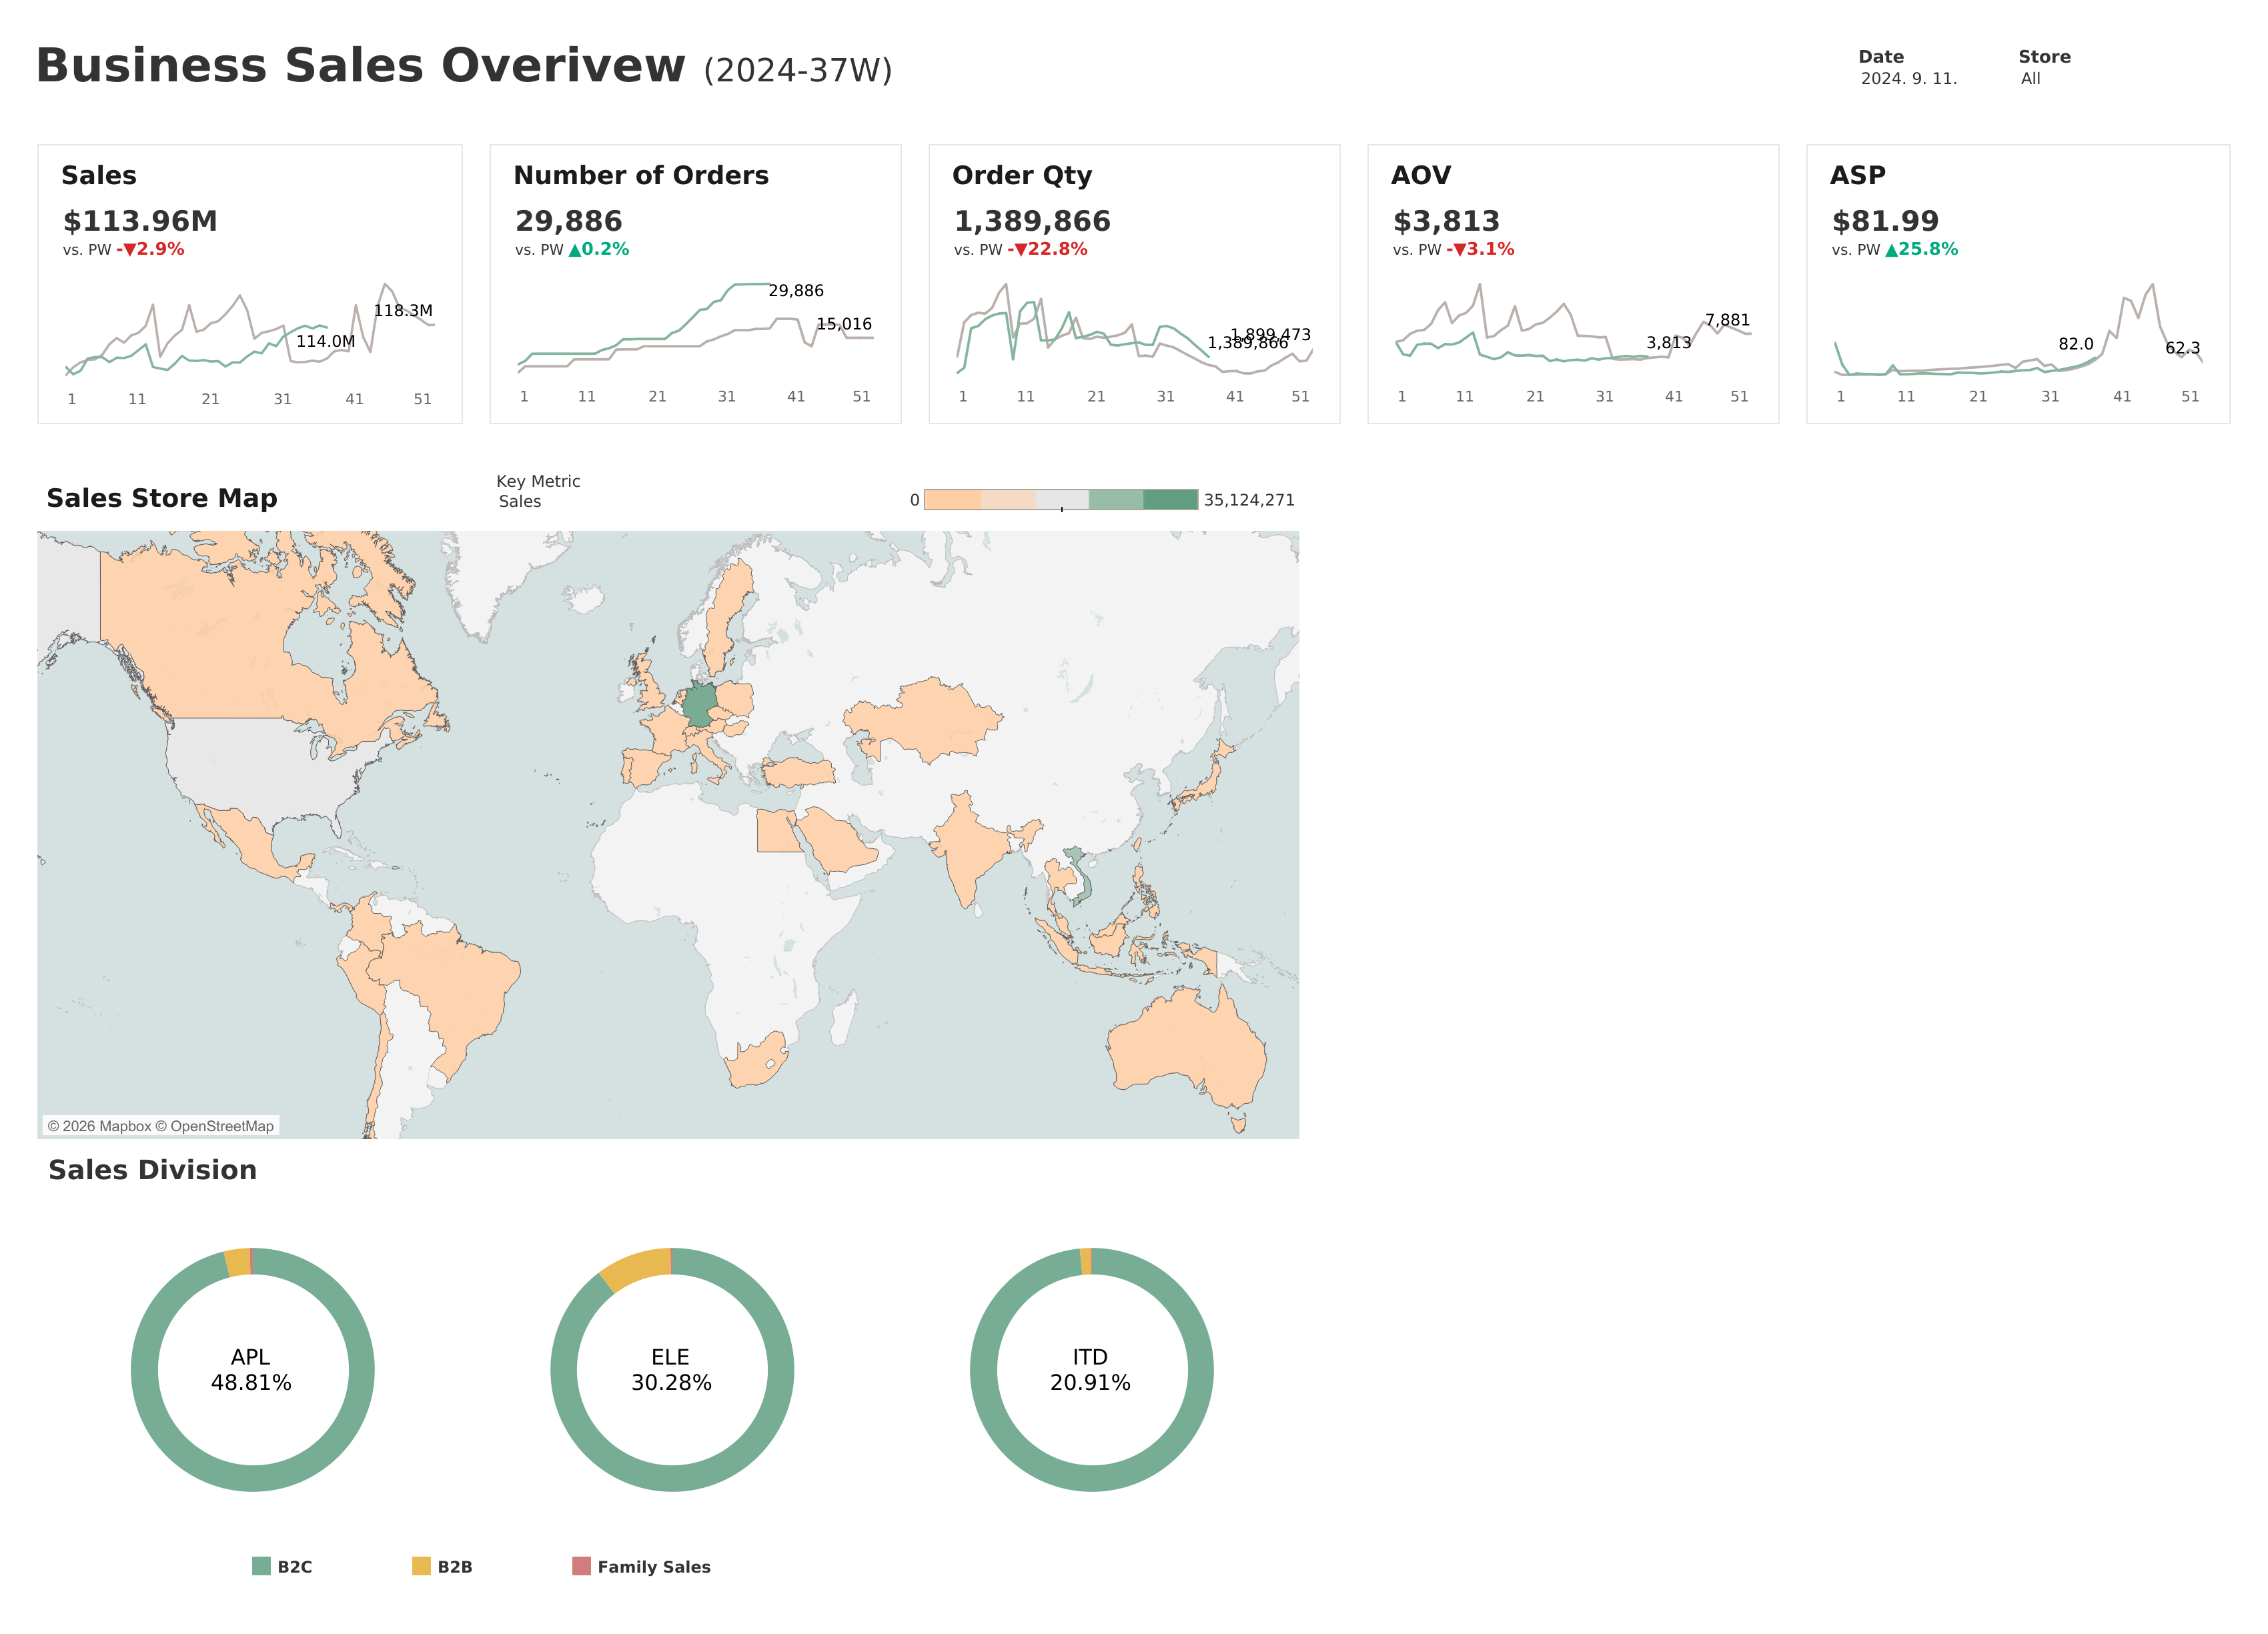The image size is (2268, 1634).
Task: Click the B2B legend color square
Action: [x=421, y=1566]
